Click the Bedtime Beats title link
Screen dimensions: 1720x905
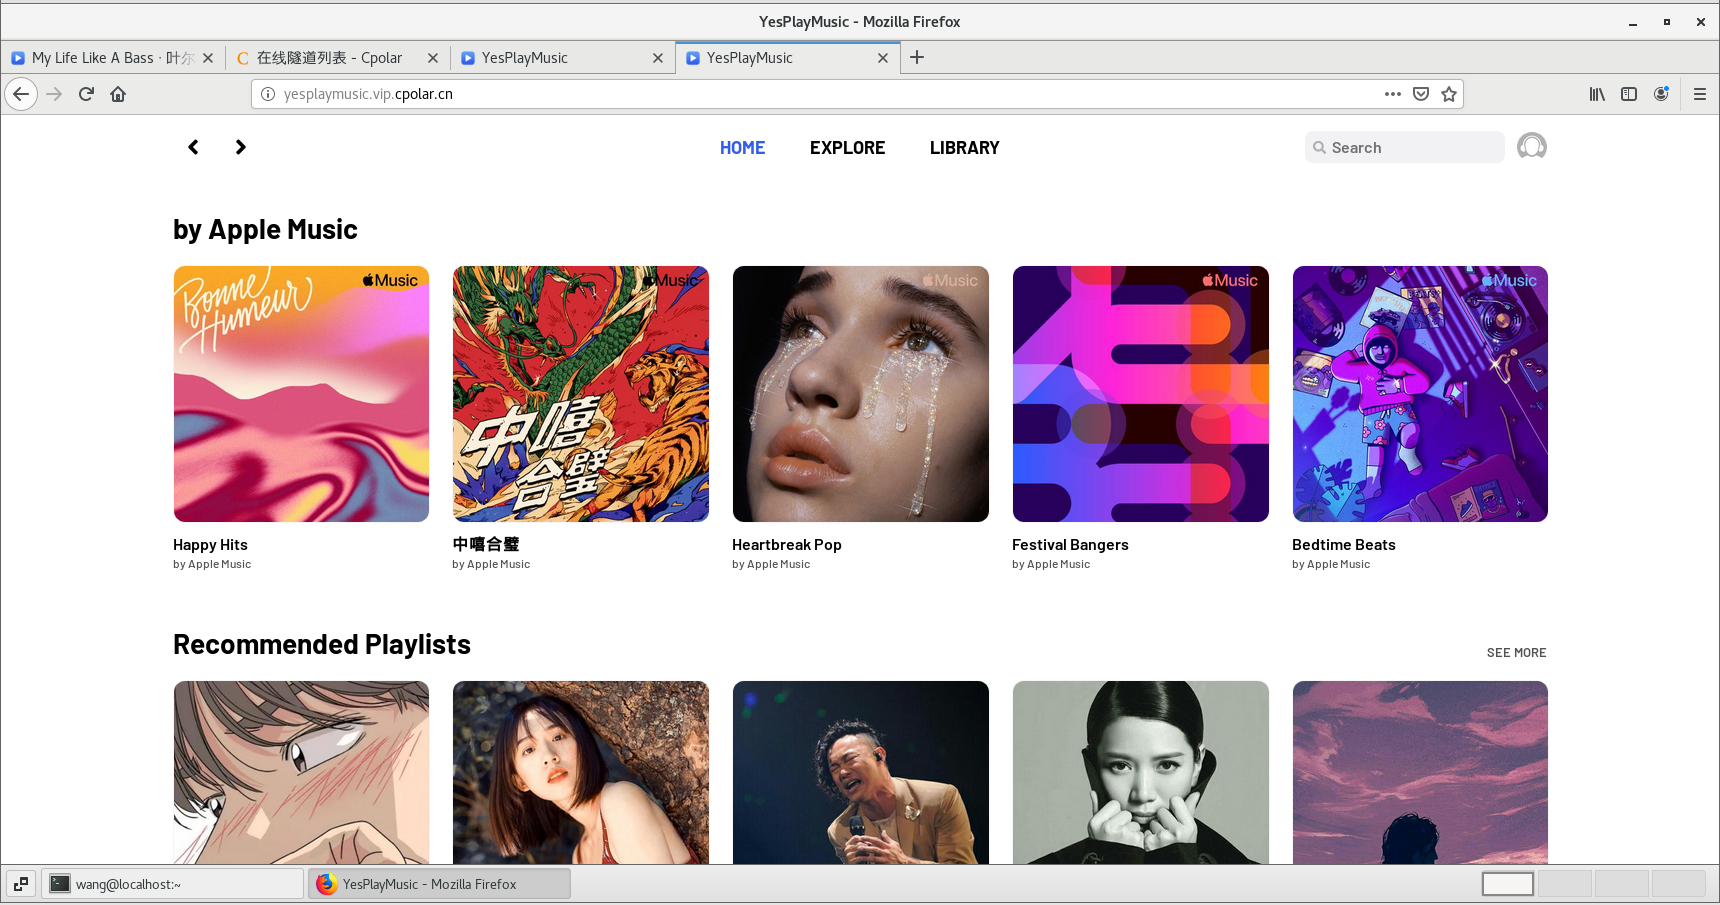click(x=1344, y=545)
